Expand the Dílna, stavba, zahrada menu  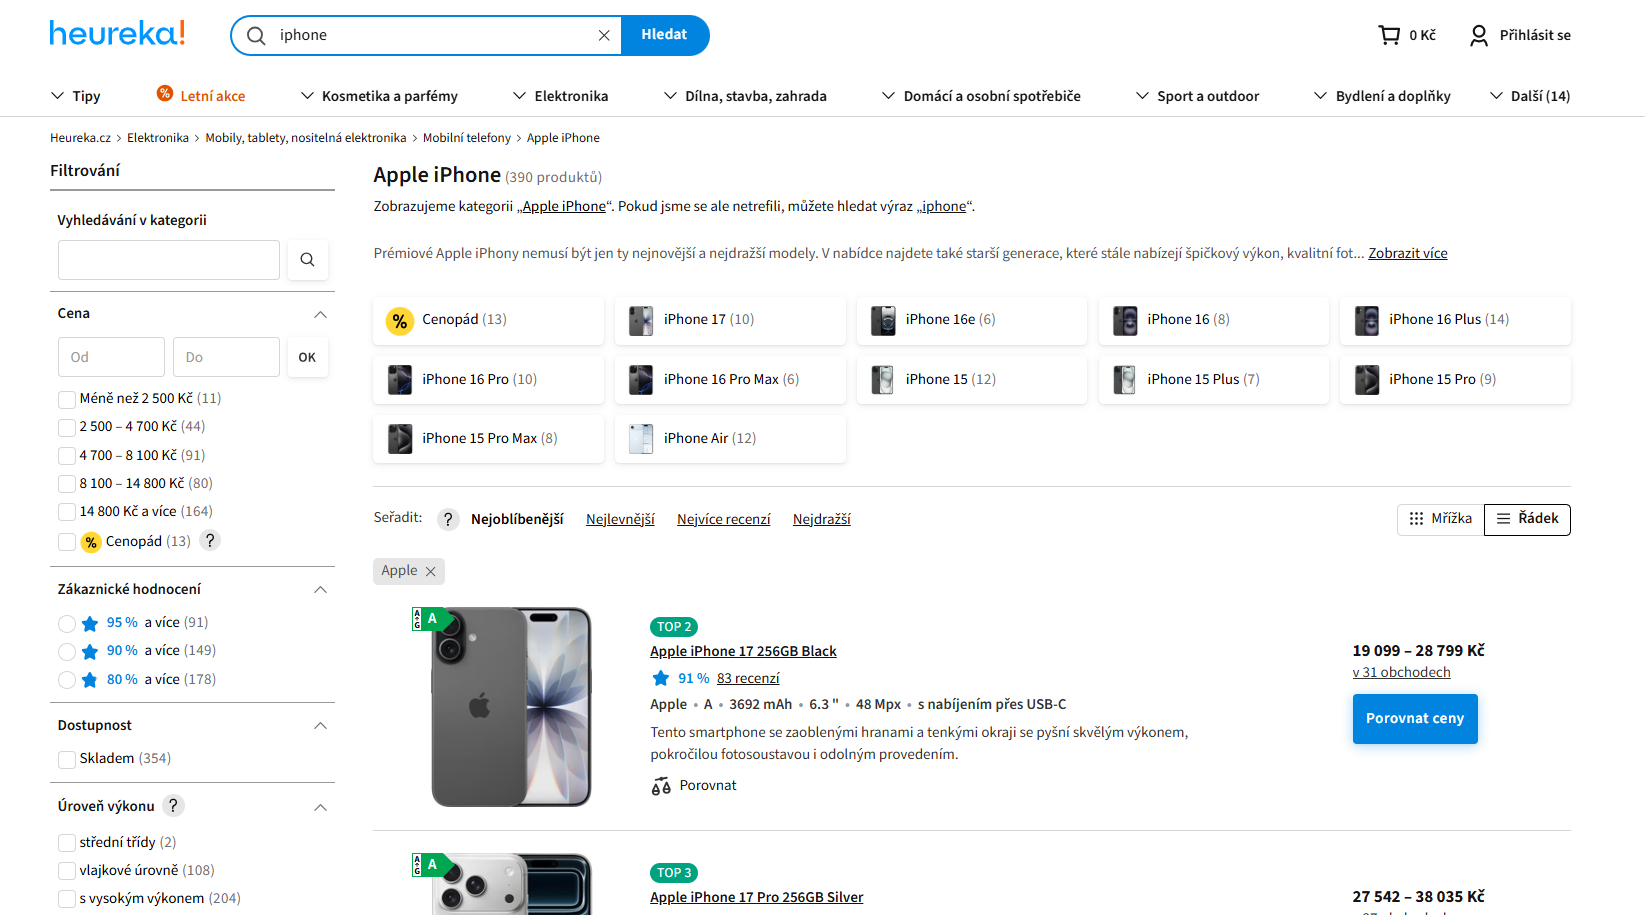pyautogui.click(x=745, y=96)
